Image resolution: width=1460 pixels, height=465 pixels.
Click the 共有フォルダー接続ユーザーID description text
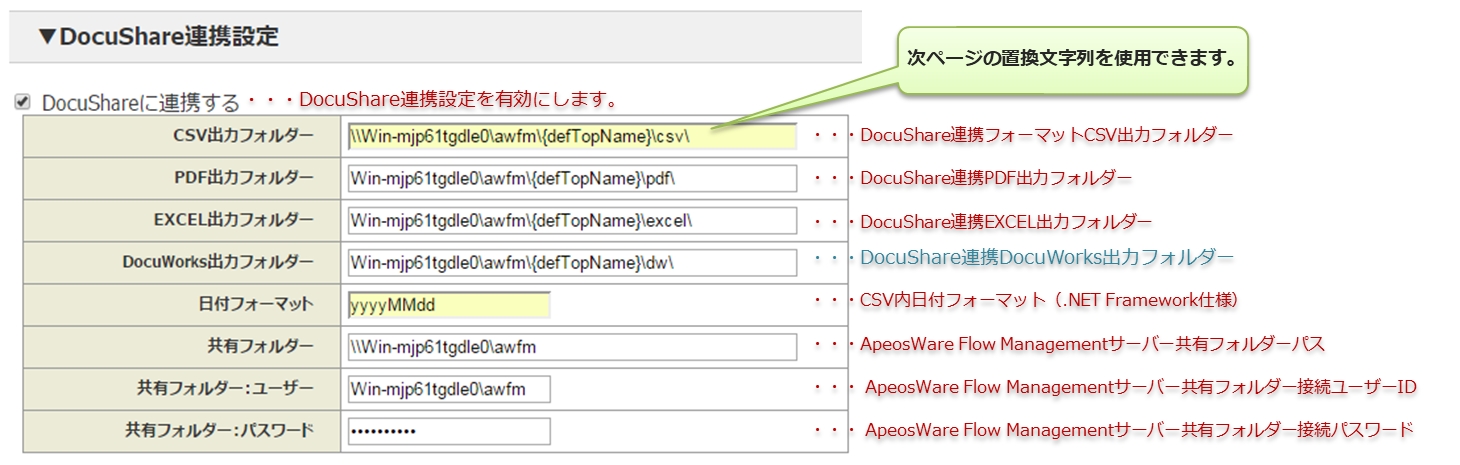[1140, 387]
